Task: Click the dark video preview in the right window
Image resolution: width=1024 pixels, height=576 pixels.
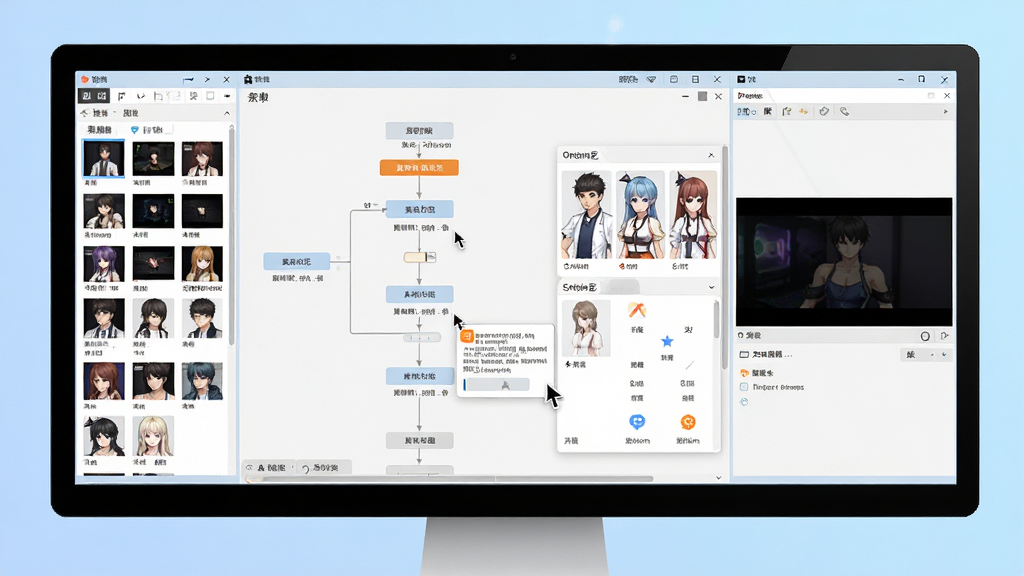Action: (844, 262)
